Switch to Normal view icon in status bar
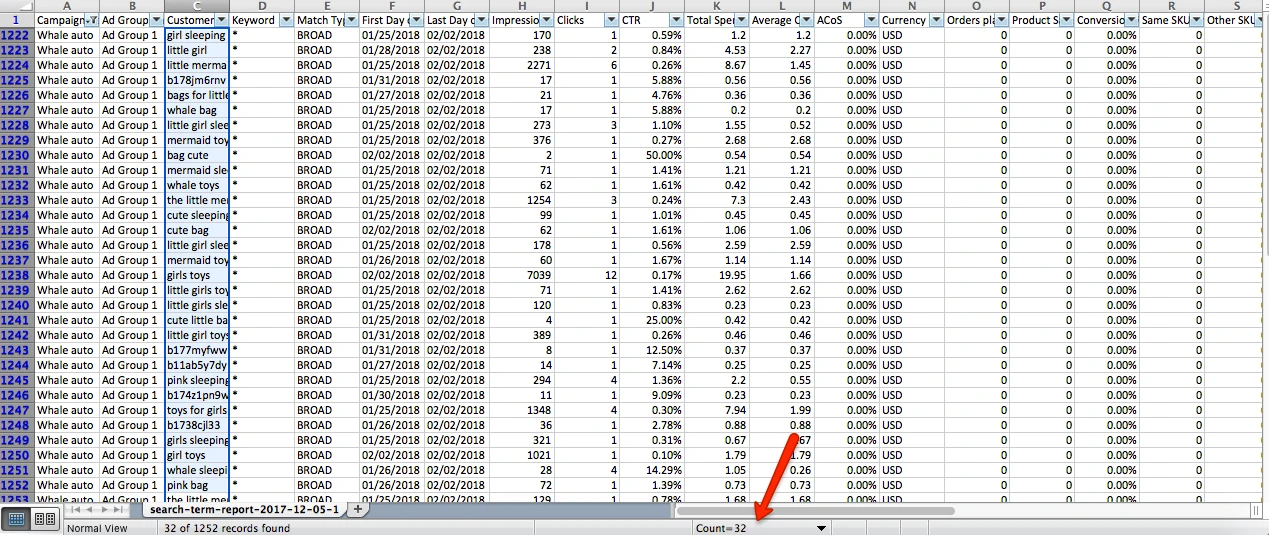Image resolution: width=1269 pixels, height=535 pixels. [x=17, y=519]
